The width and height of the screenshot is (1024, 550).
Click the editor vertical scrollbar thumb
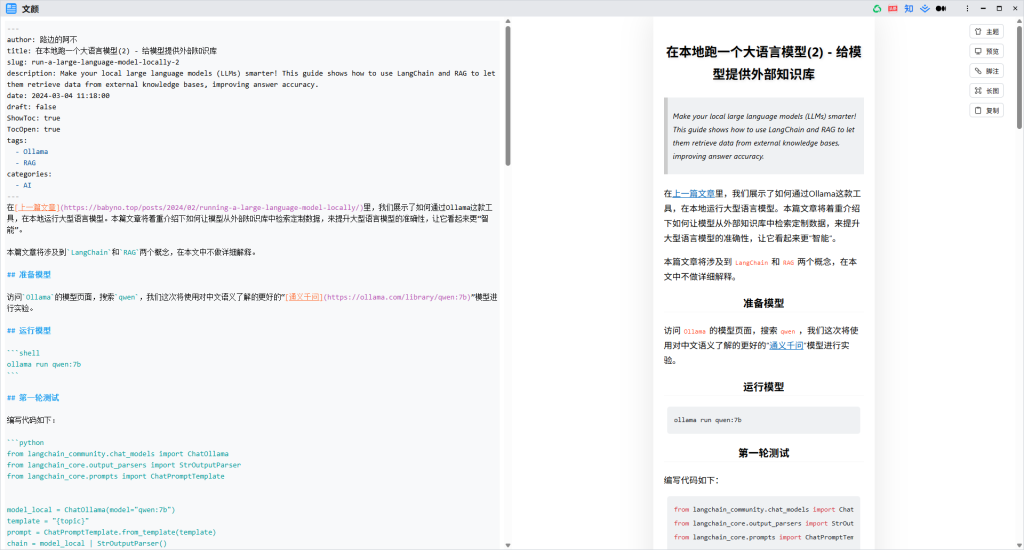tap(507, 96)
